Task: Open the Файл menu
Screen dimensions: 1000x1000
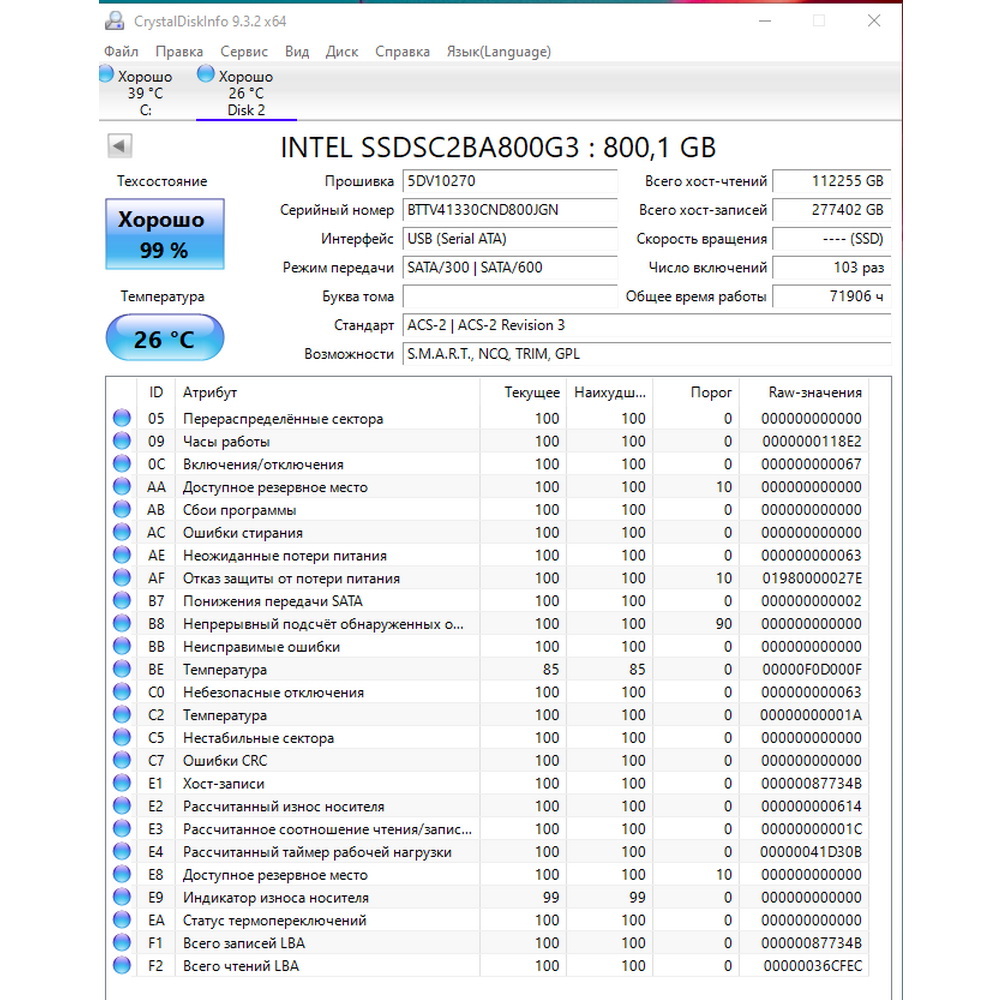Action: 121,52
